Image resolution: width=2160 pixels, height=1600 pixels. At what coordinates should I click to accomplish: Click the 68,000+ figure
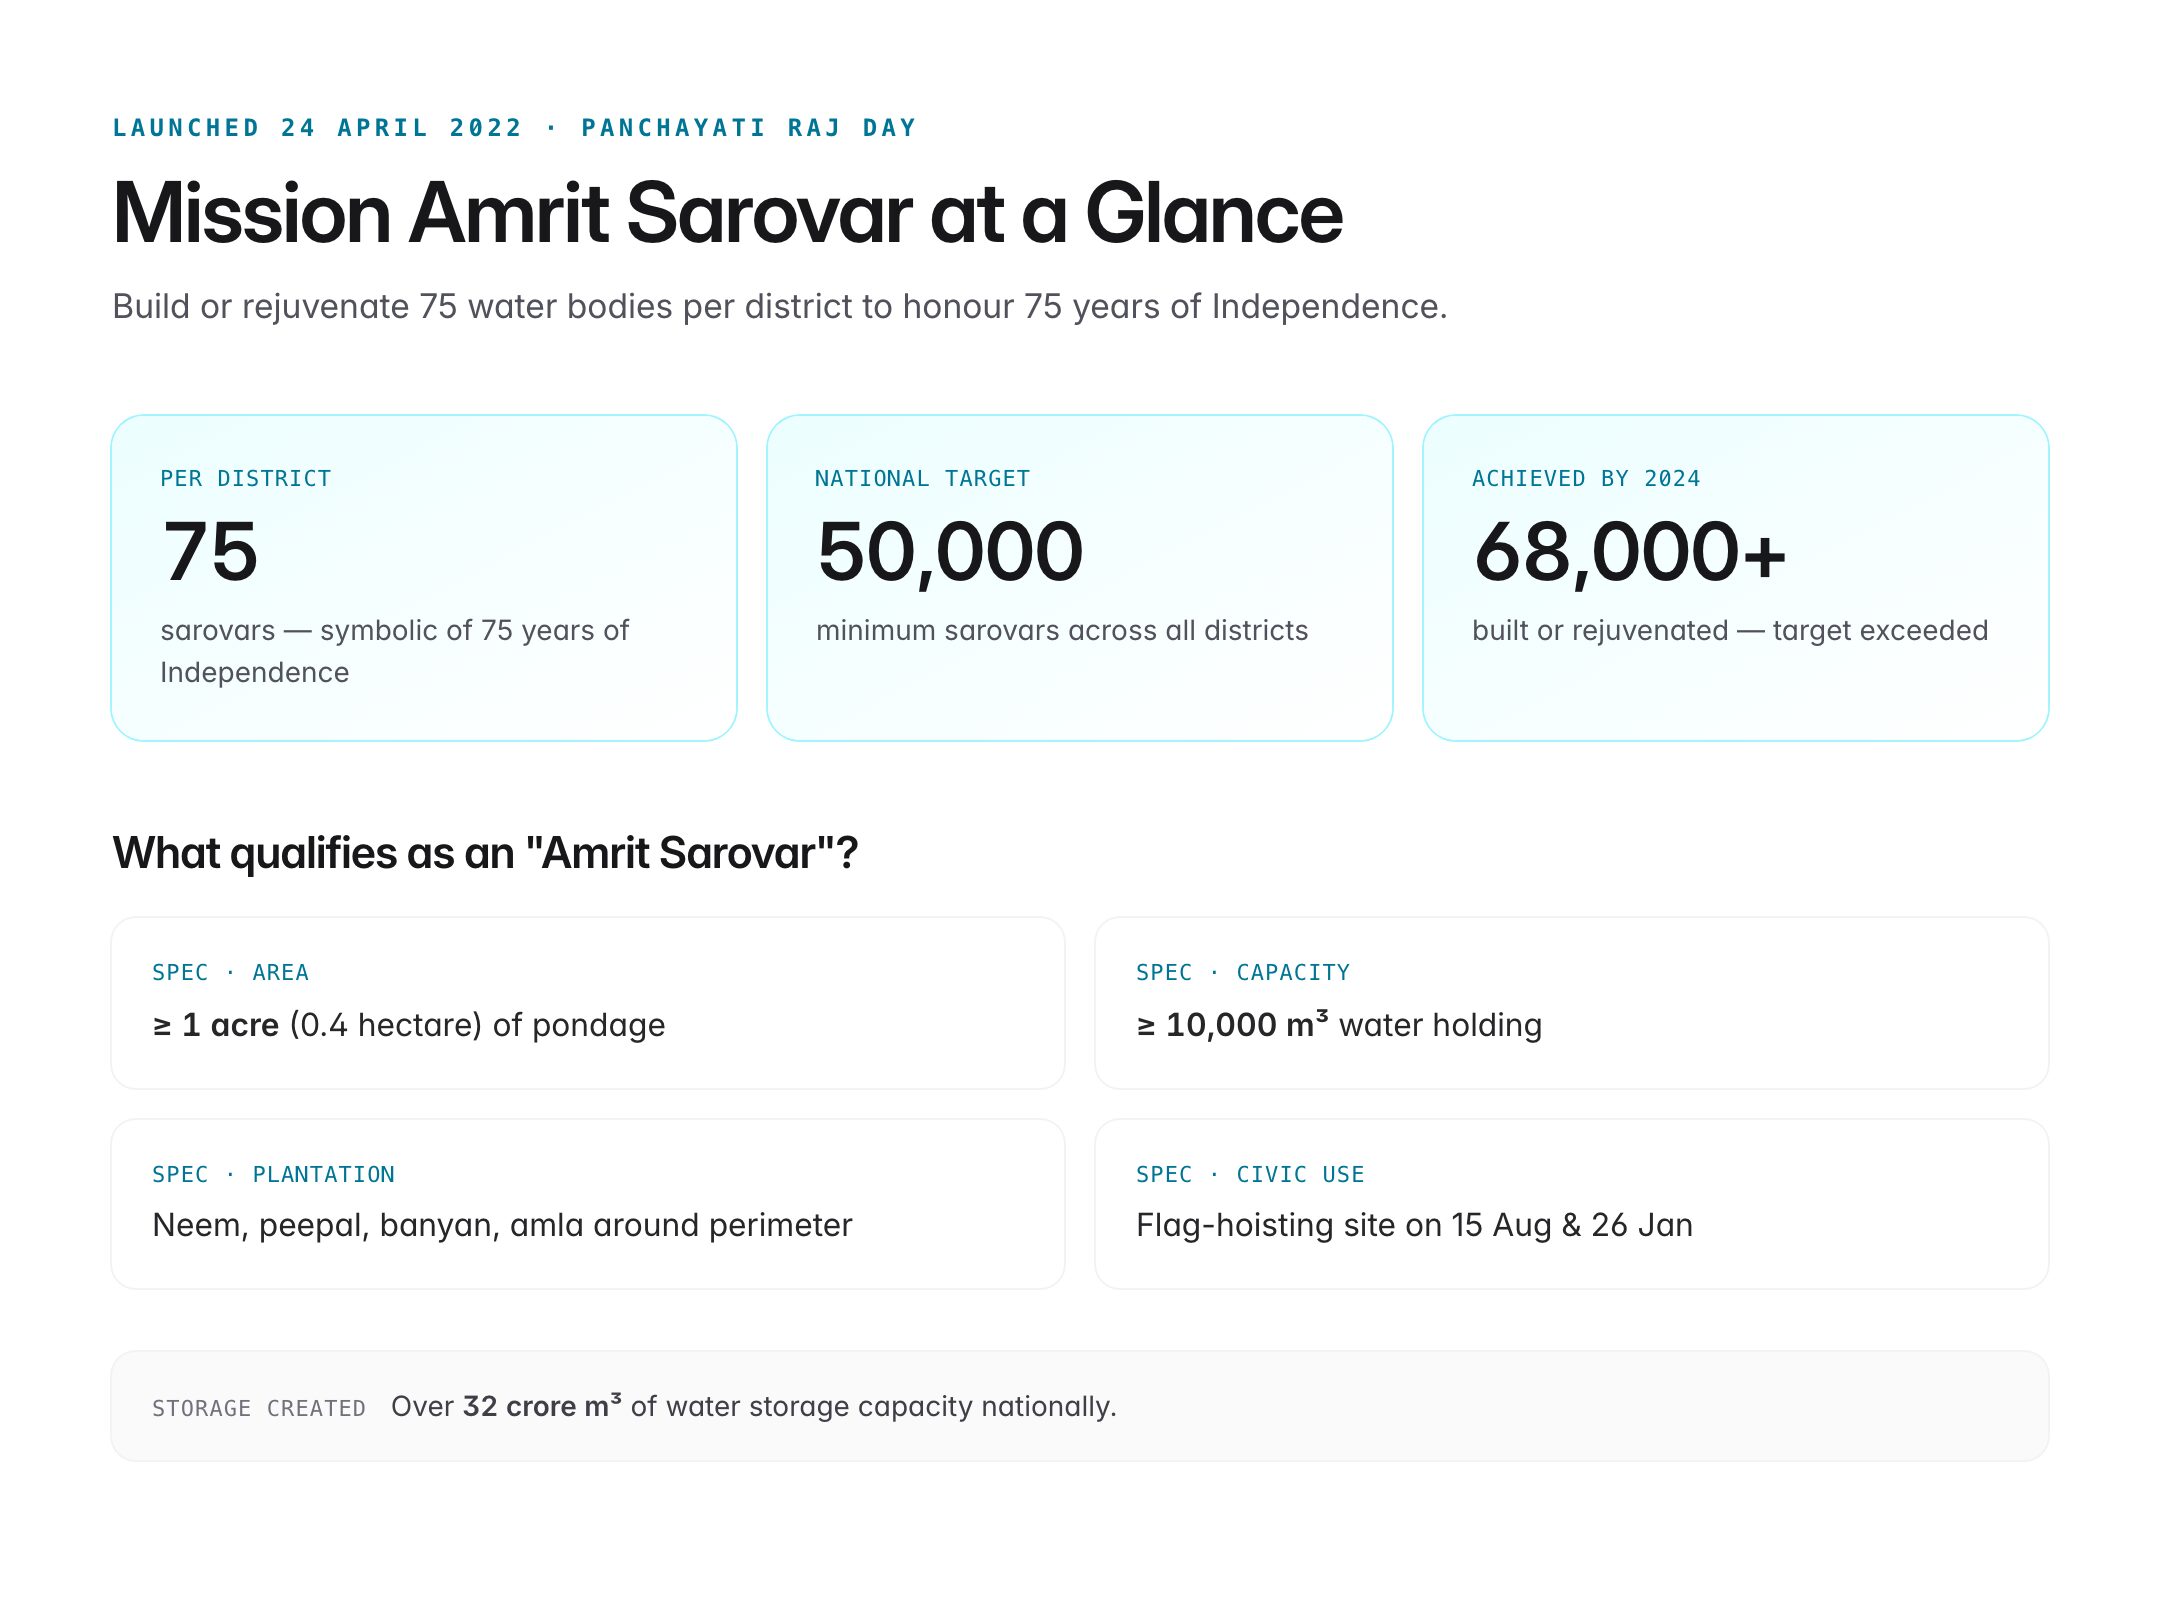pos(1630,552)
